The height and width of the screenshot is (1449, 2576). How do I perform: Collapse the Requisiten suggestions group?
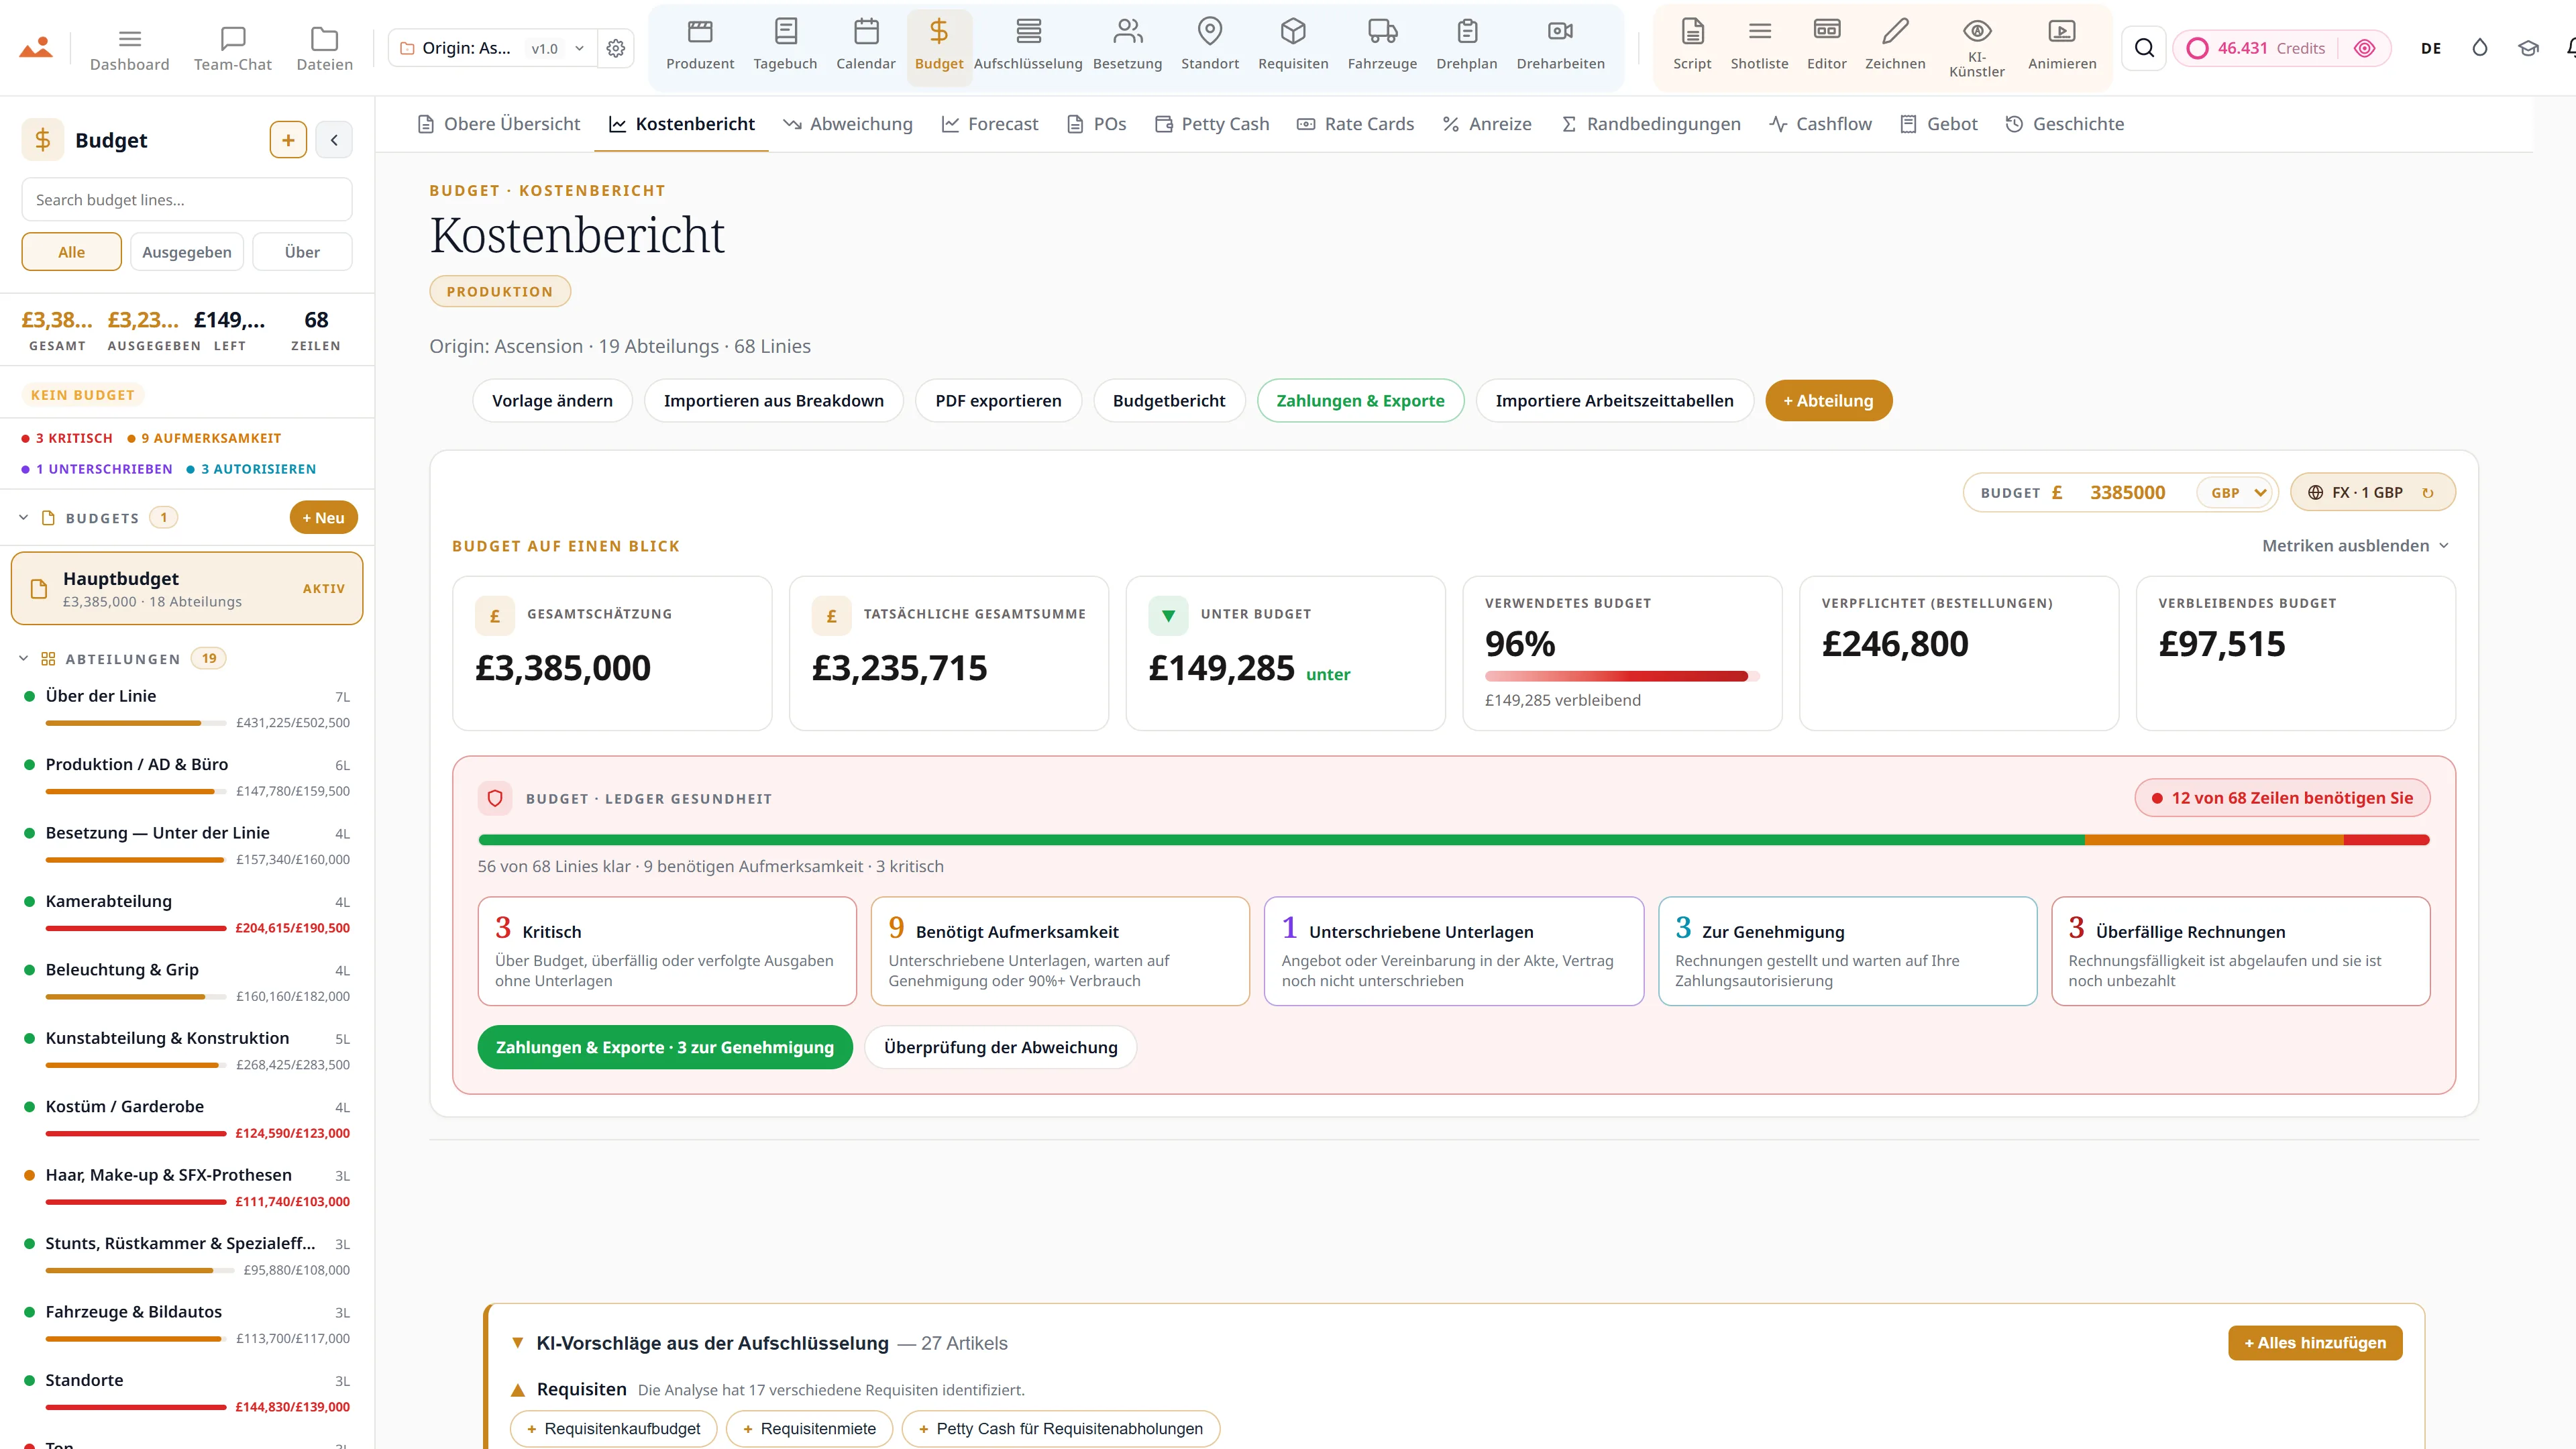coord(517,1390)
